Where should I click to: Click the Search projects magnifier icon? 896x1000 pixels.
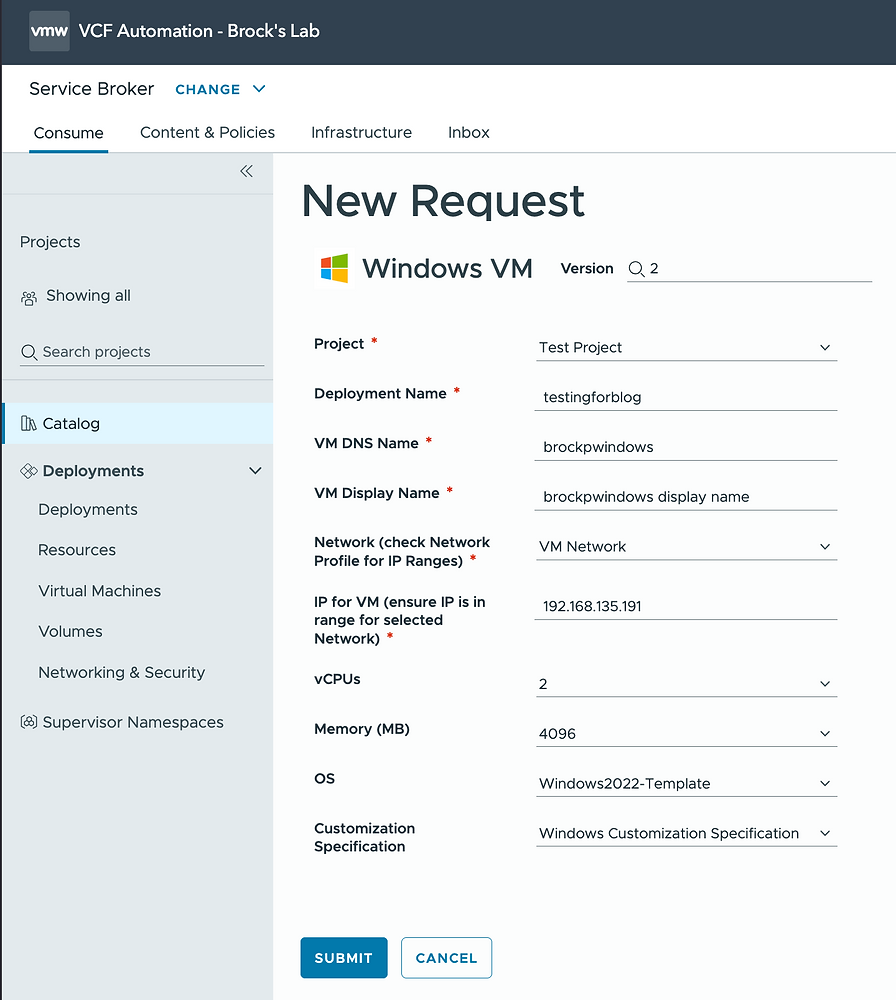click(x=29, y=352)
